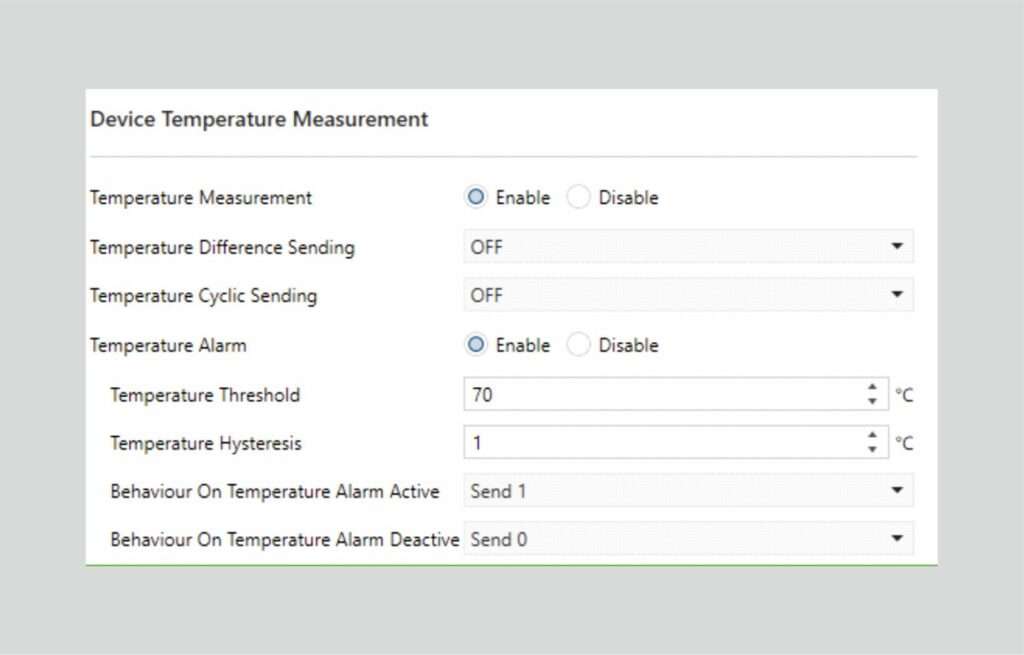Open Behaviour On Temperature Alarm Active dropdown
This screenshot has width=1024, height=655.
point(688,491)
